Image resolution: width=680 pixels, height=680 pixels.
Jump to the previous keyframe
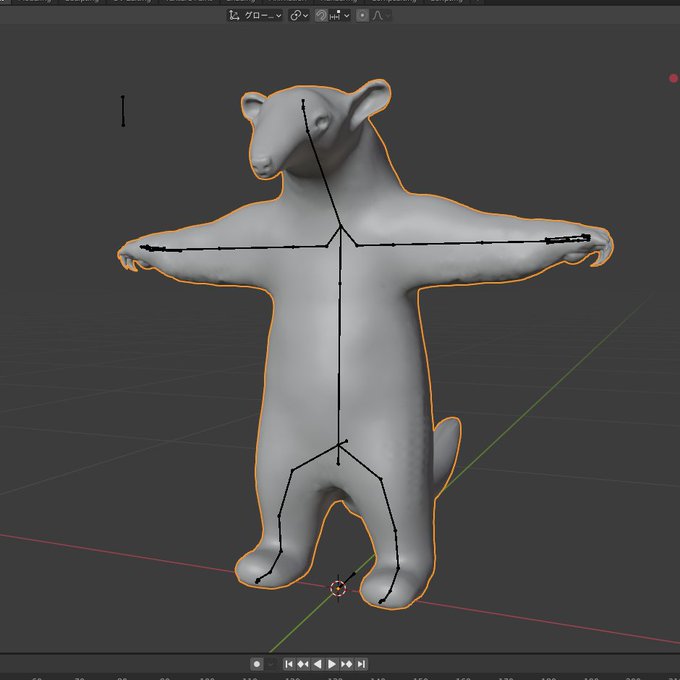coord(303,664)
